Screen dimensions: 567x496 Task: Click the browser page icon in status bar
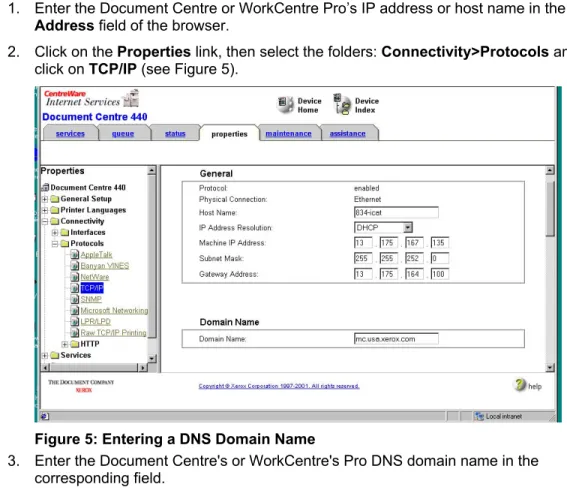coord(44,416)
